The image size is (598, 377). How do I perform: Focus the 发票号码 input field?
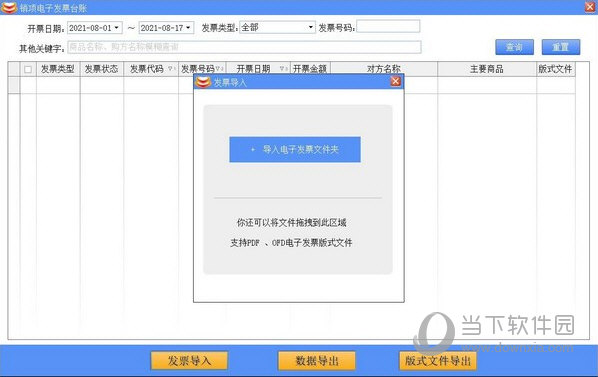[388, 26]
